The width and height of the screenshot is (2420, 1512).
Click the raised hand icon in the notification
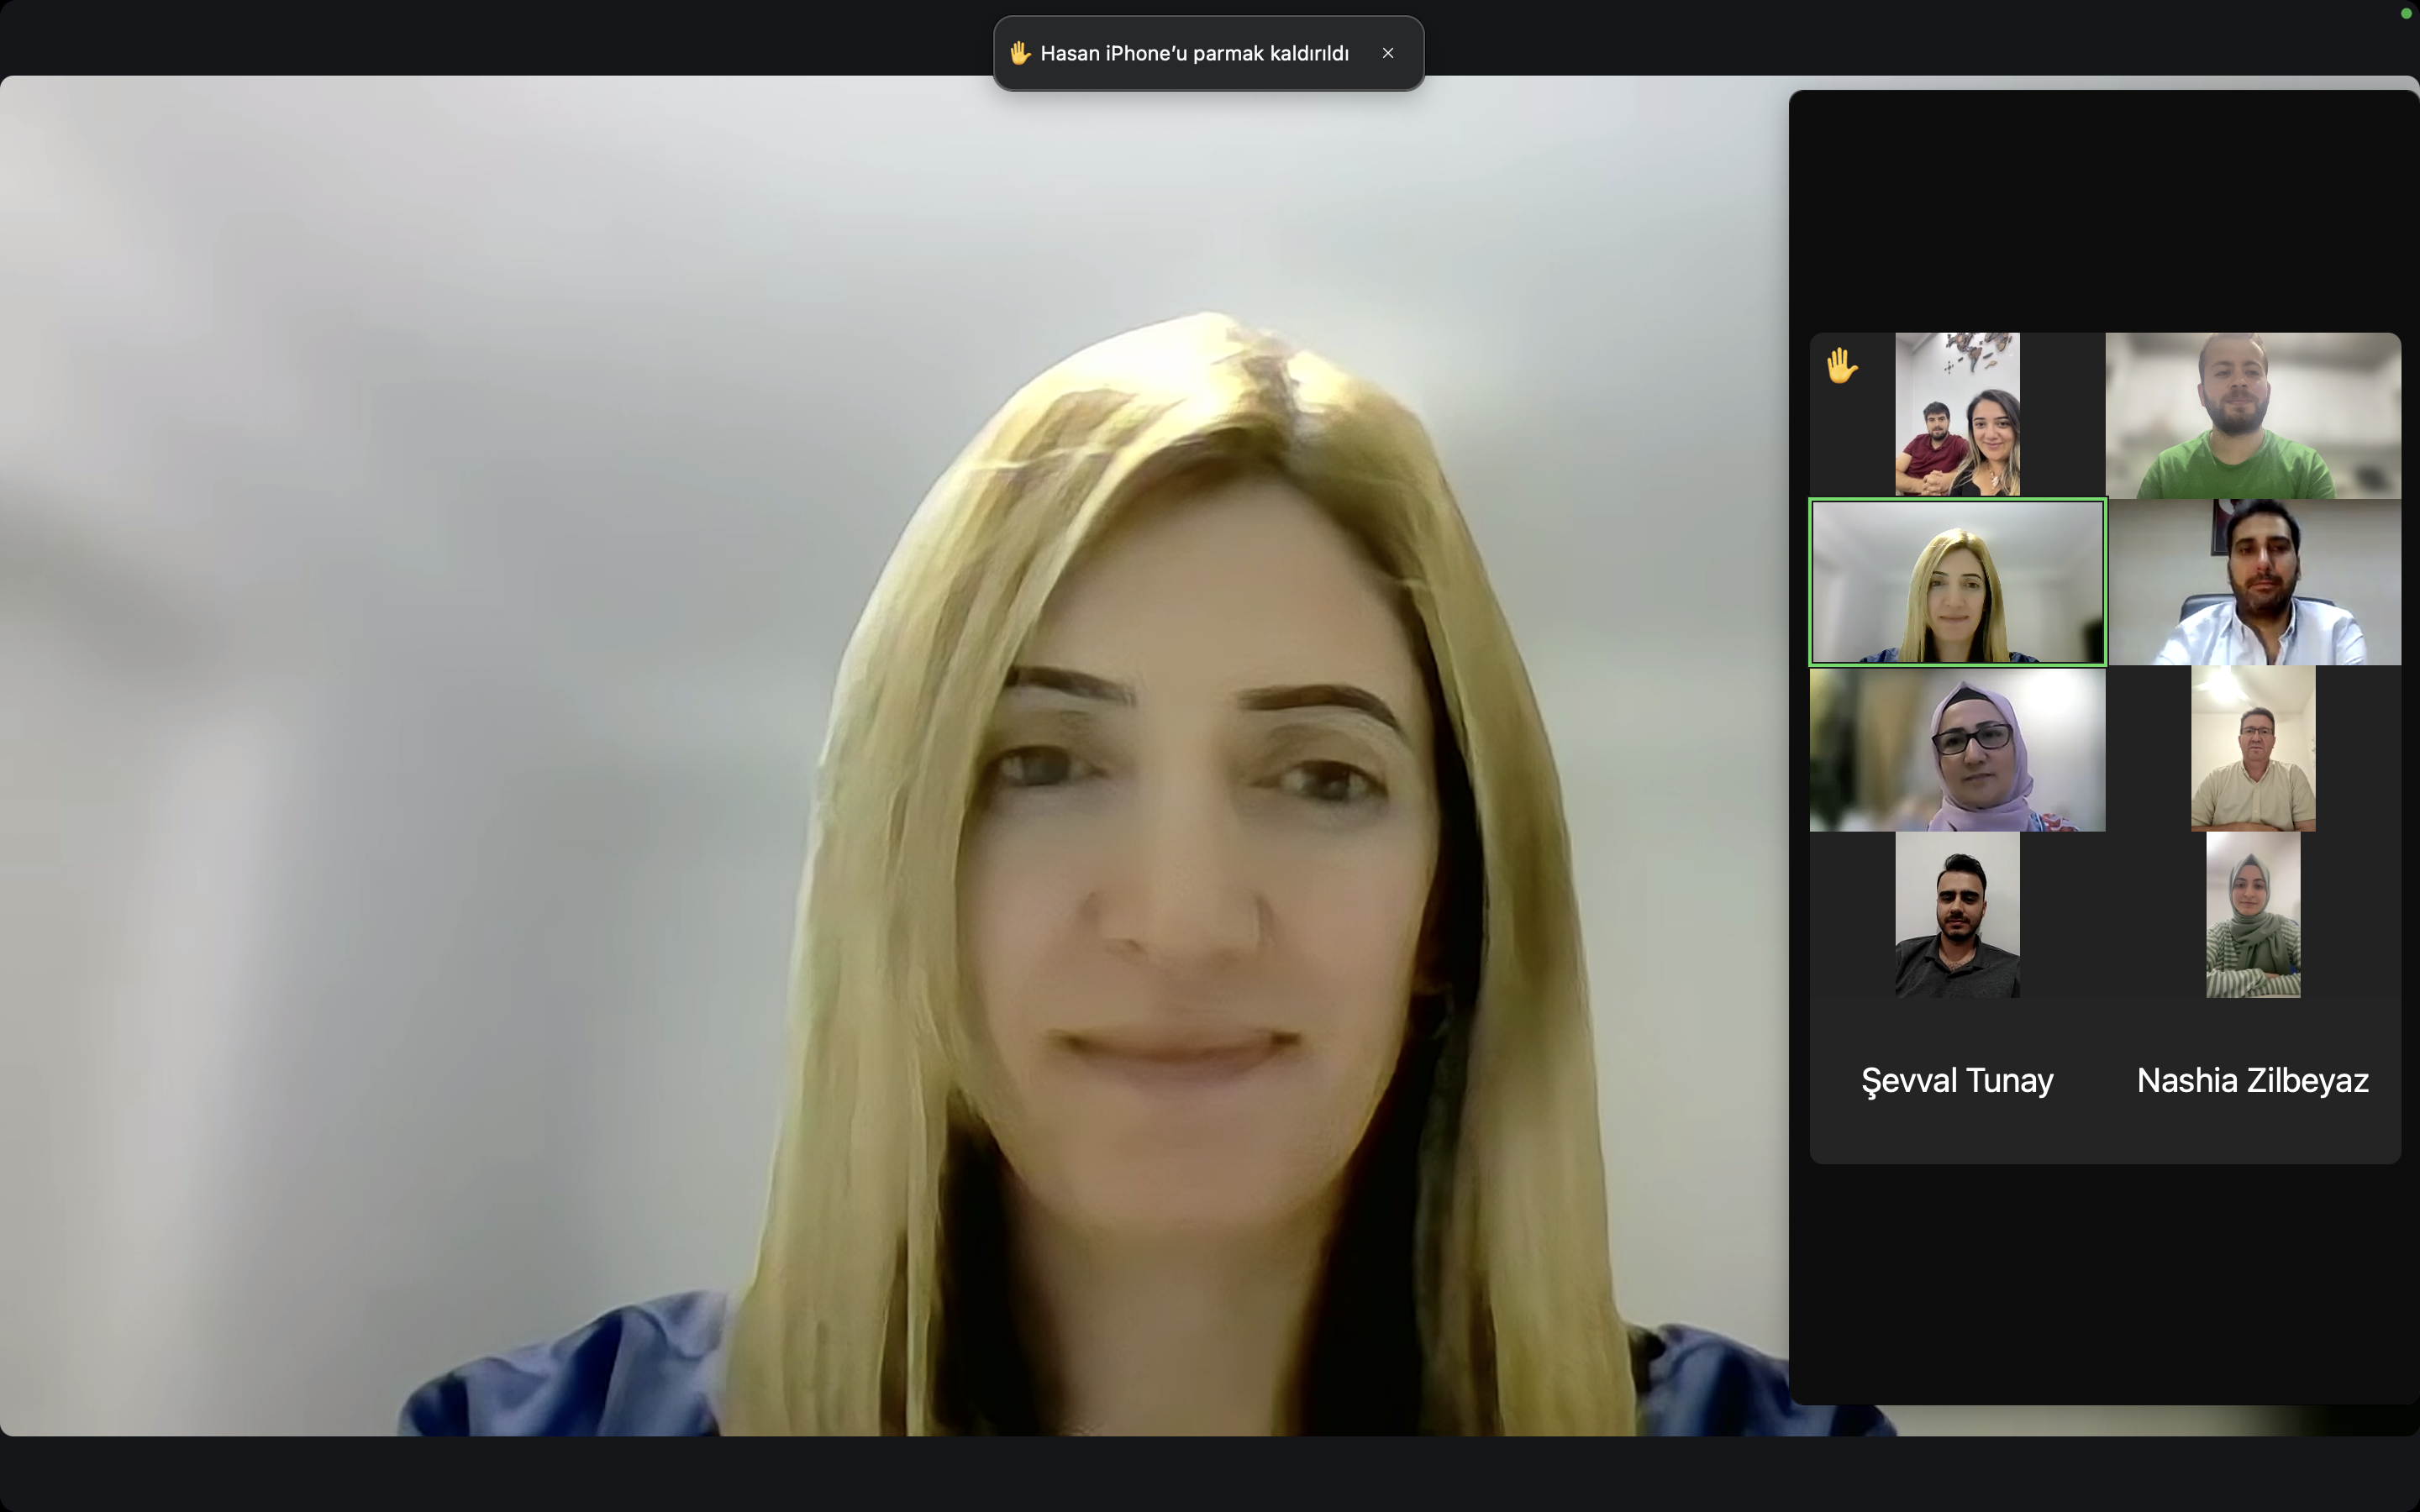click(x=1019, y=53)
